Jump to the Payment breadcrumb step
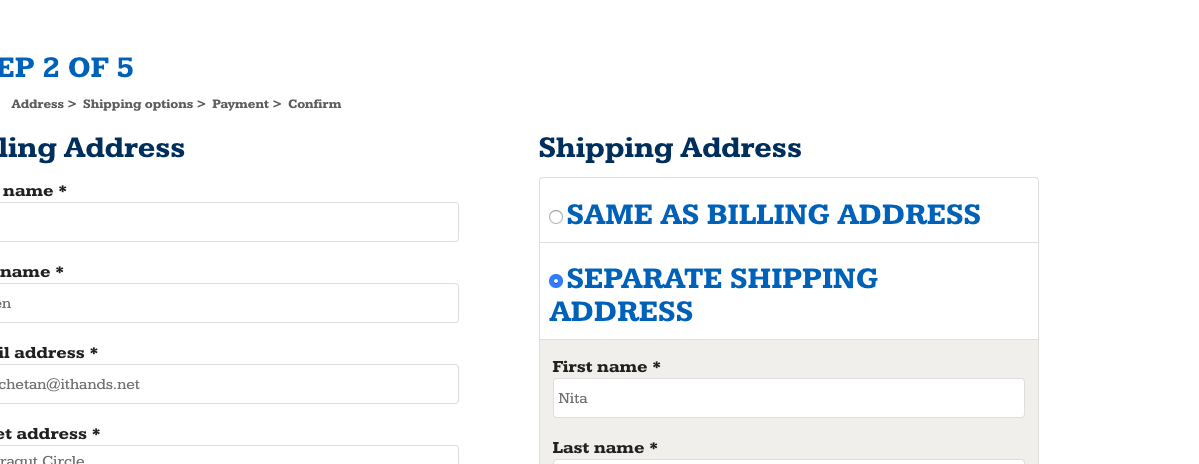The image size is (1199, 464). pyautogui.click(x=240, y=104)
